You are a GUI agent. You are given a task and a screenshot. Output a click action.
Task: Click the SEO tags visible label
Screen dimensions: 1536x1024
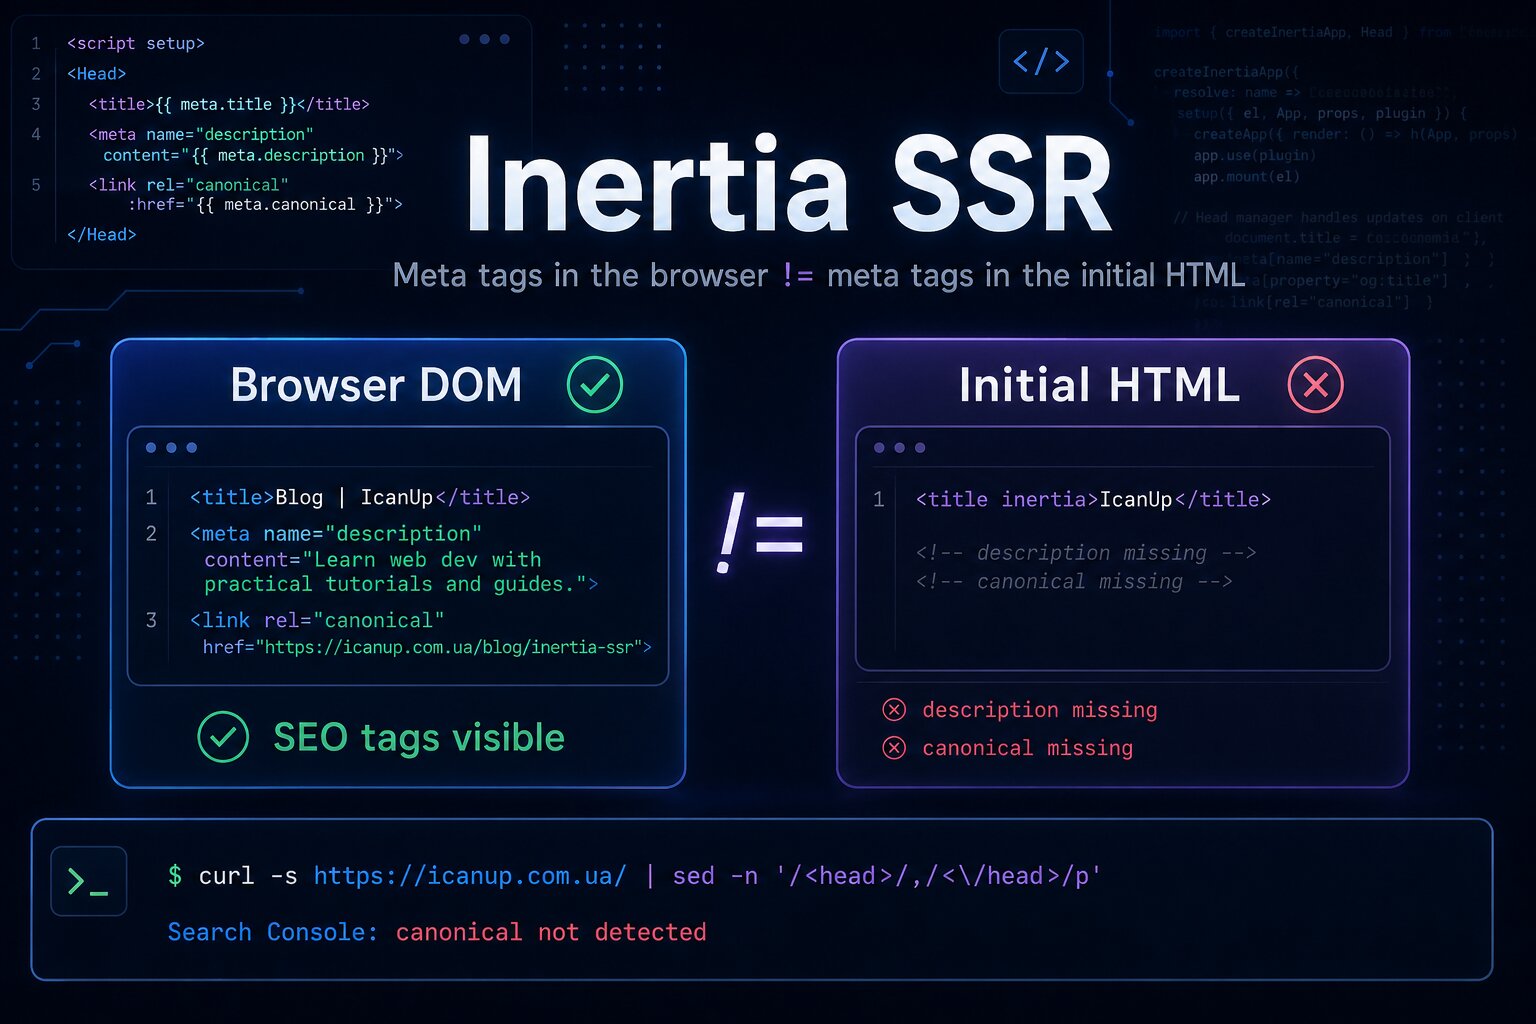point(419,737)
